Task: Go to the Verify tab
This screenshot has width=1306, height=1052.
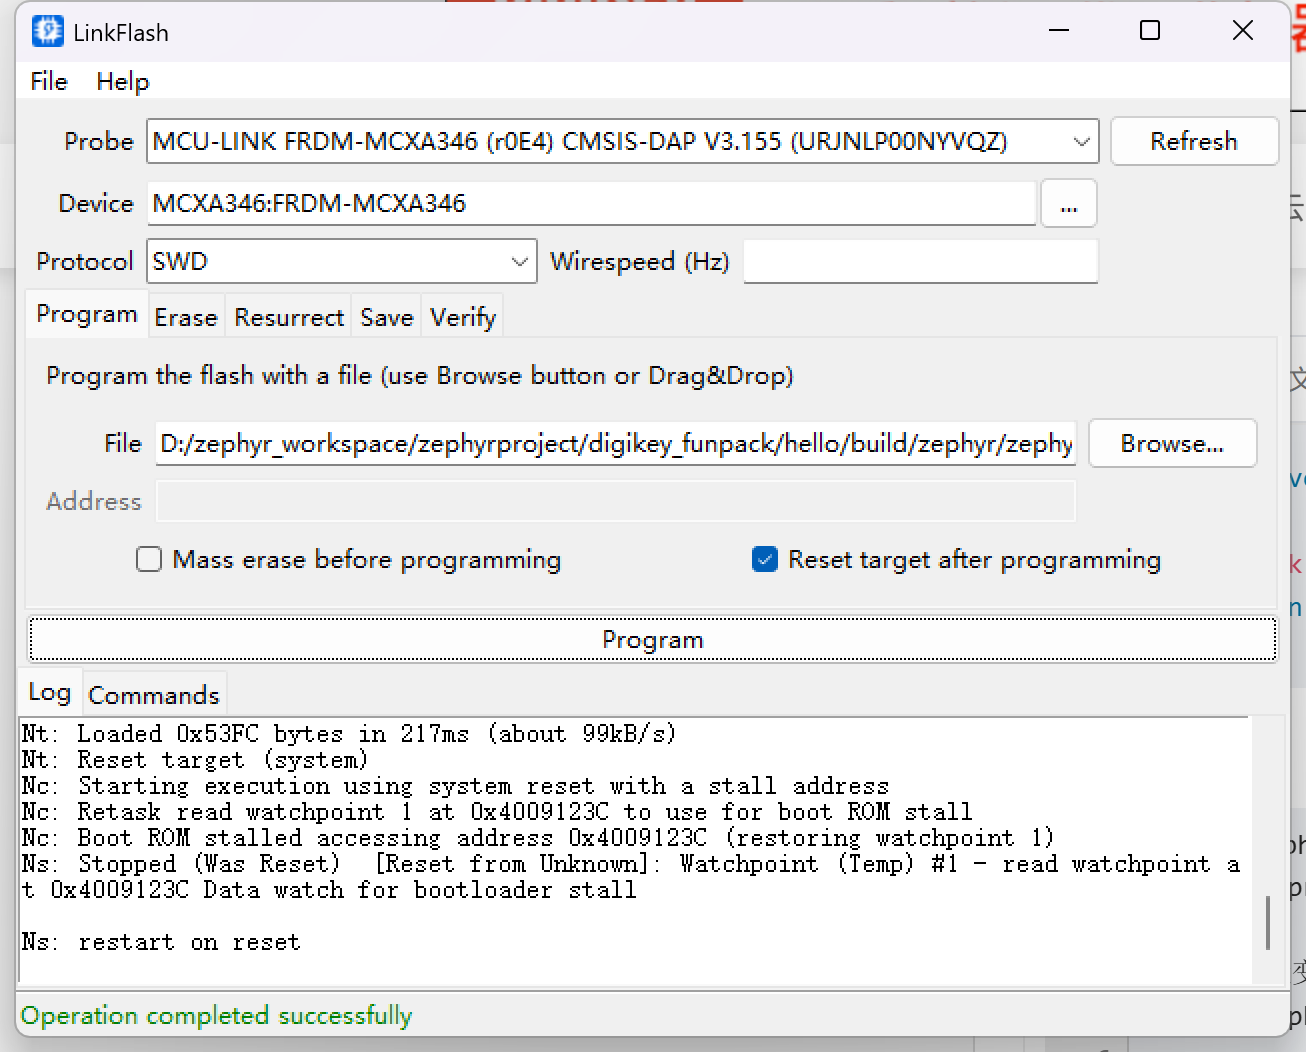Action: click(x=463, y=318)
